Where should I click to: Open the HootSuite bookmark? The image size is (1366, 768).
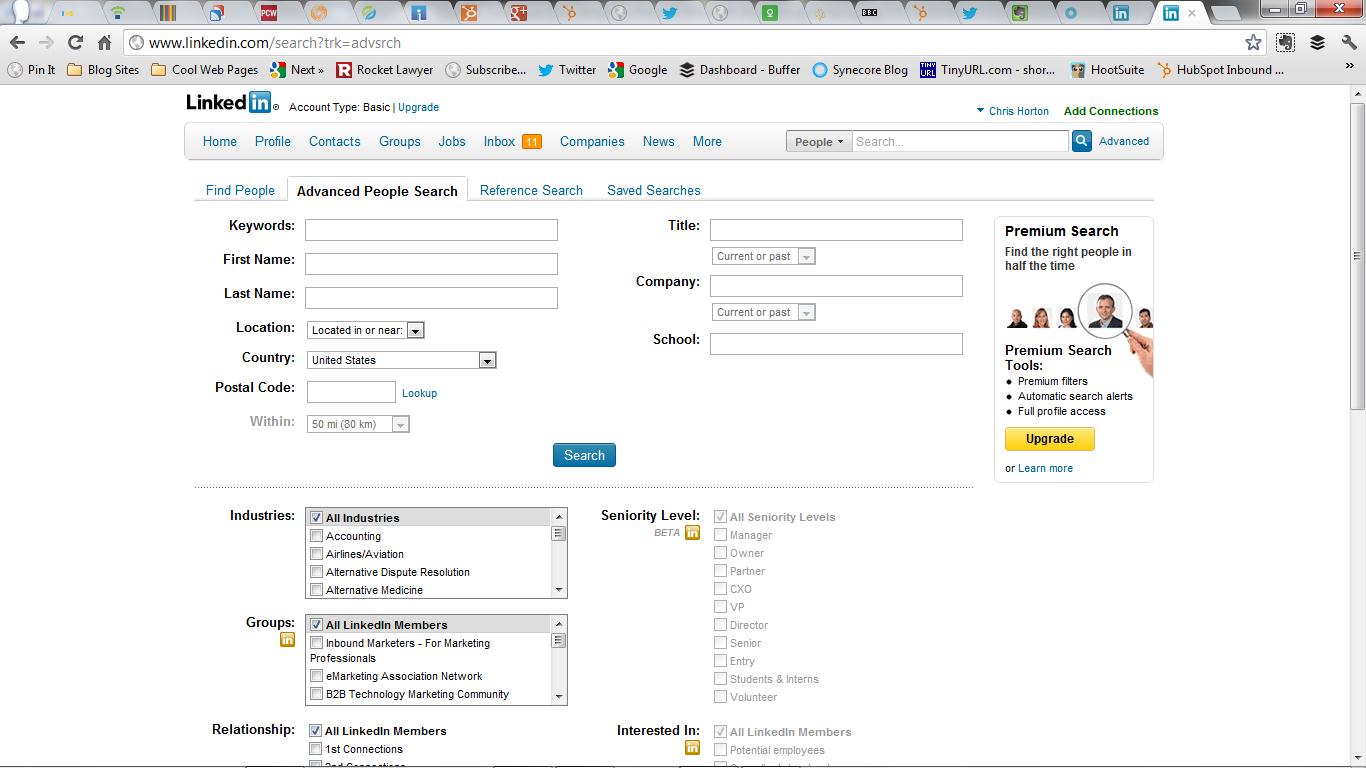[x=1107, y=70]
